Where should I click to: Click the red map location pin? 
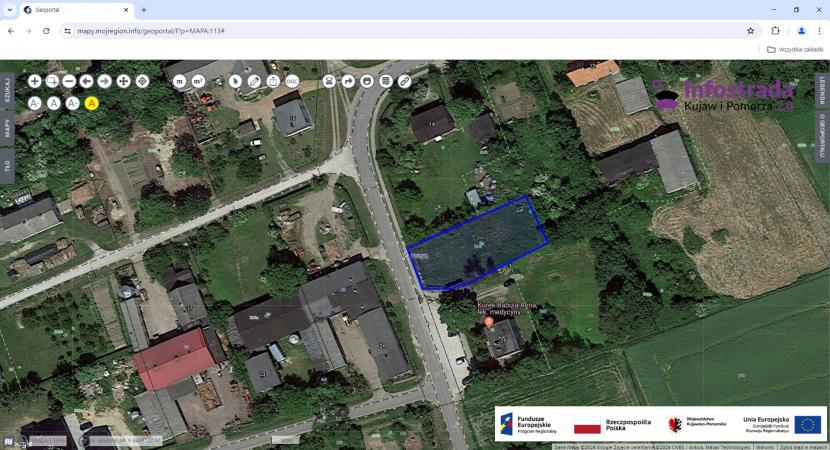[489, 322]
